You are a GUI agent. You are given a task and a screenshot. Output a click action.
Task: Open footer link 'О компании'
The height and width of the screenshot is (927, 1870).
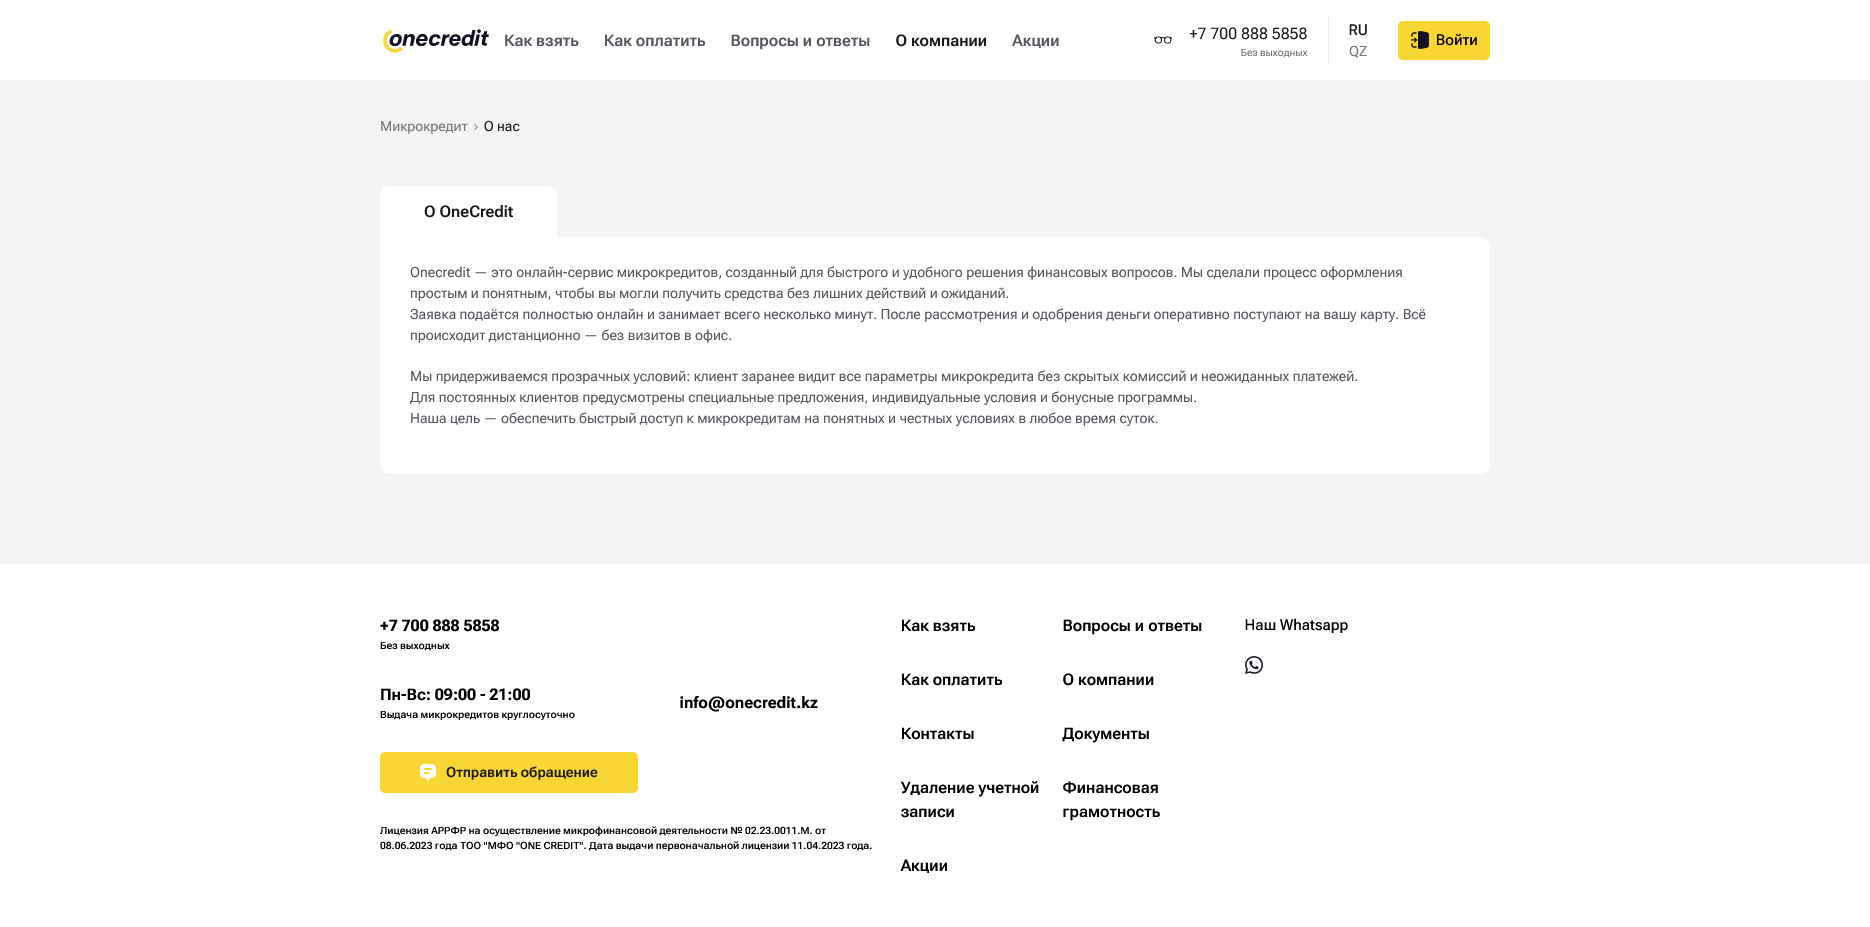1108,680
